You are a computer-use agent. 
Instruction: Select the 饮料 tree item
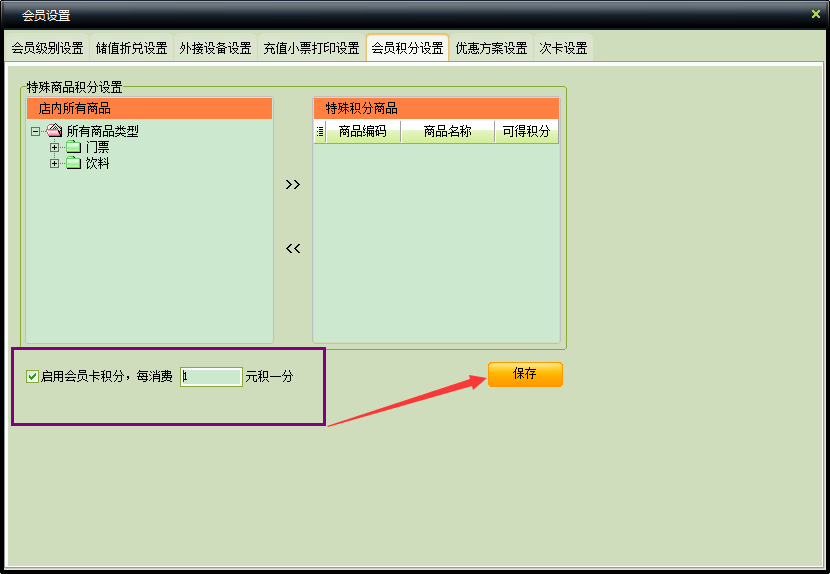coord(97,164)
